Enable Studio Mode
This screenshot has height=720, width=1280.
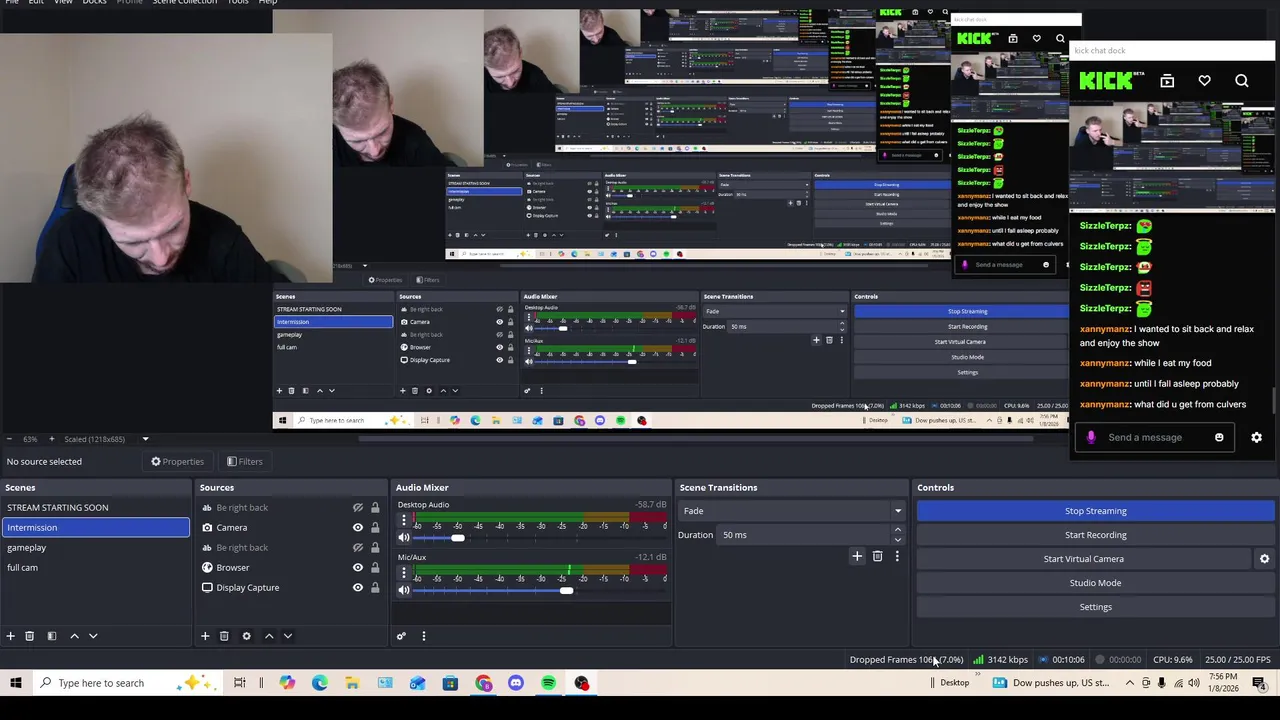coord(1095,583)
